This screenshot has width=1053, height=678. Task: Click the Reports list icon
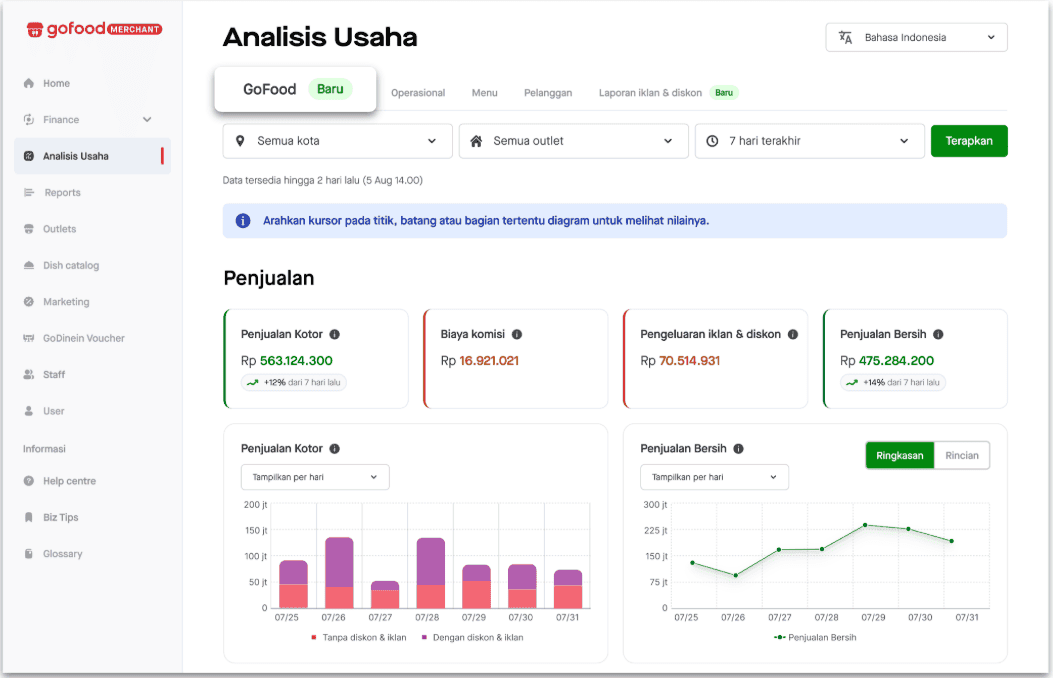pos(28,193)
